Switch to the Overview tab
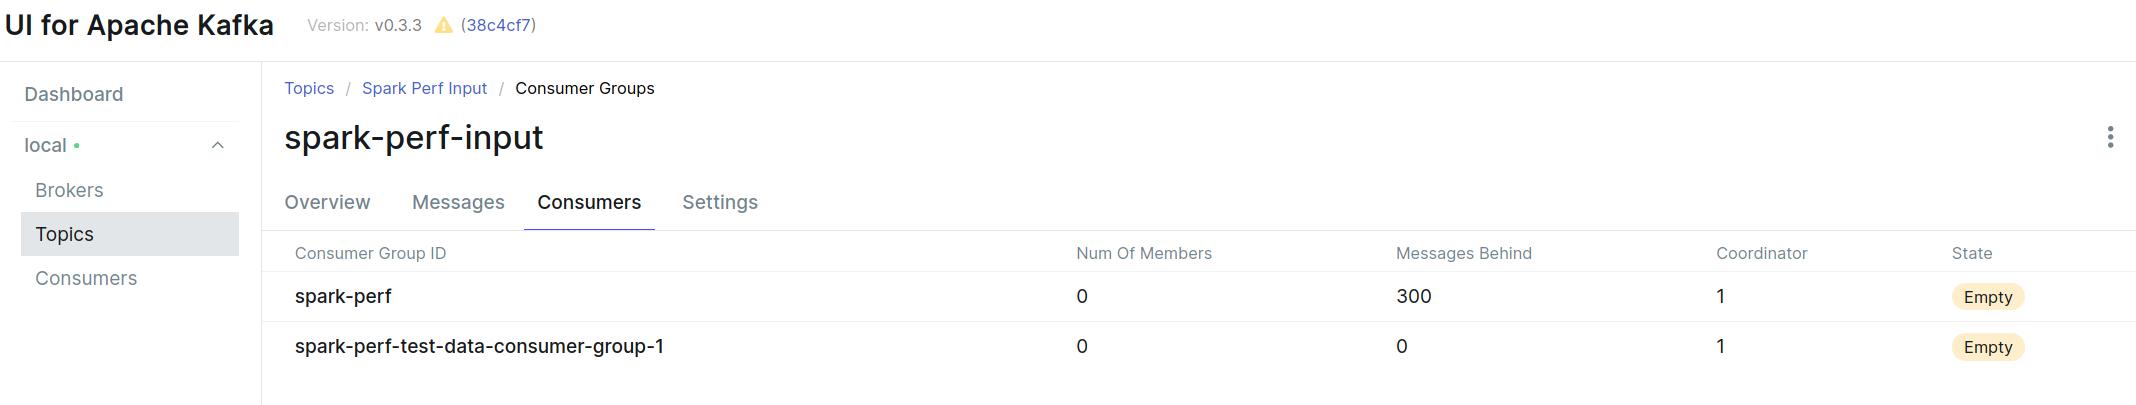2136x405 pixels. (x=327, y=202)
